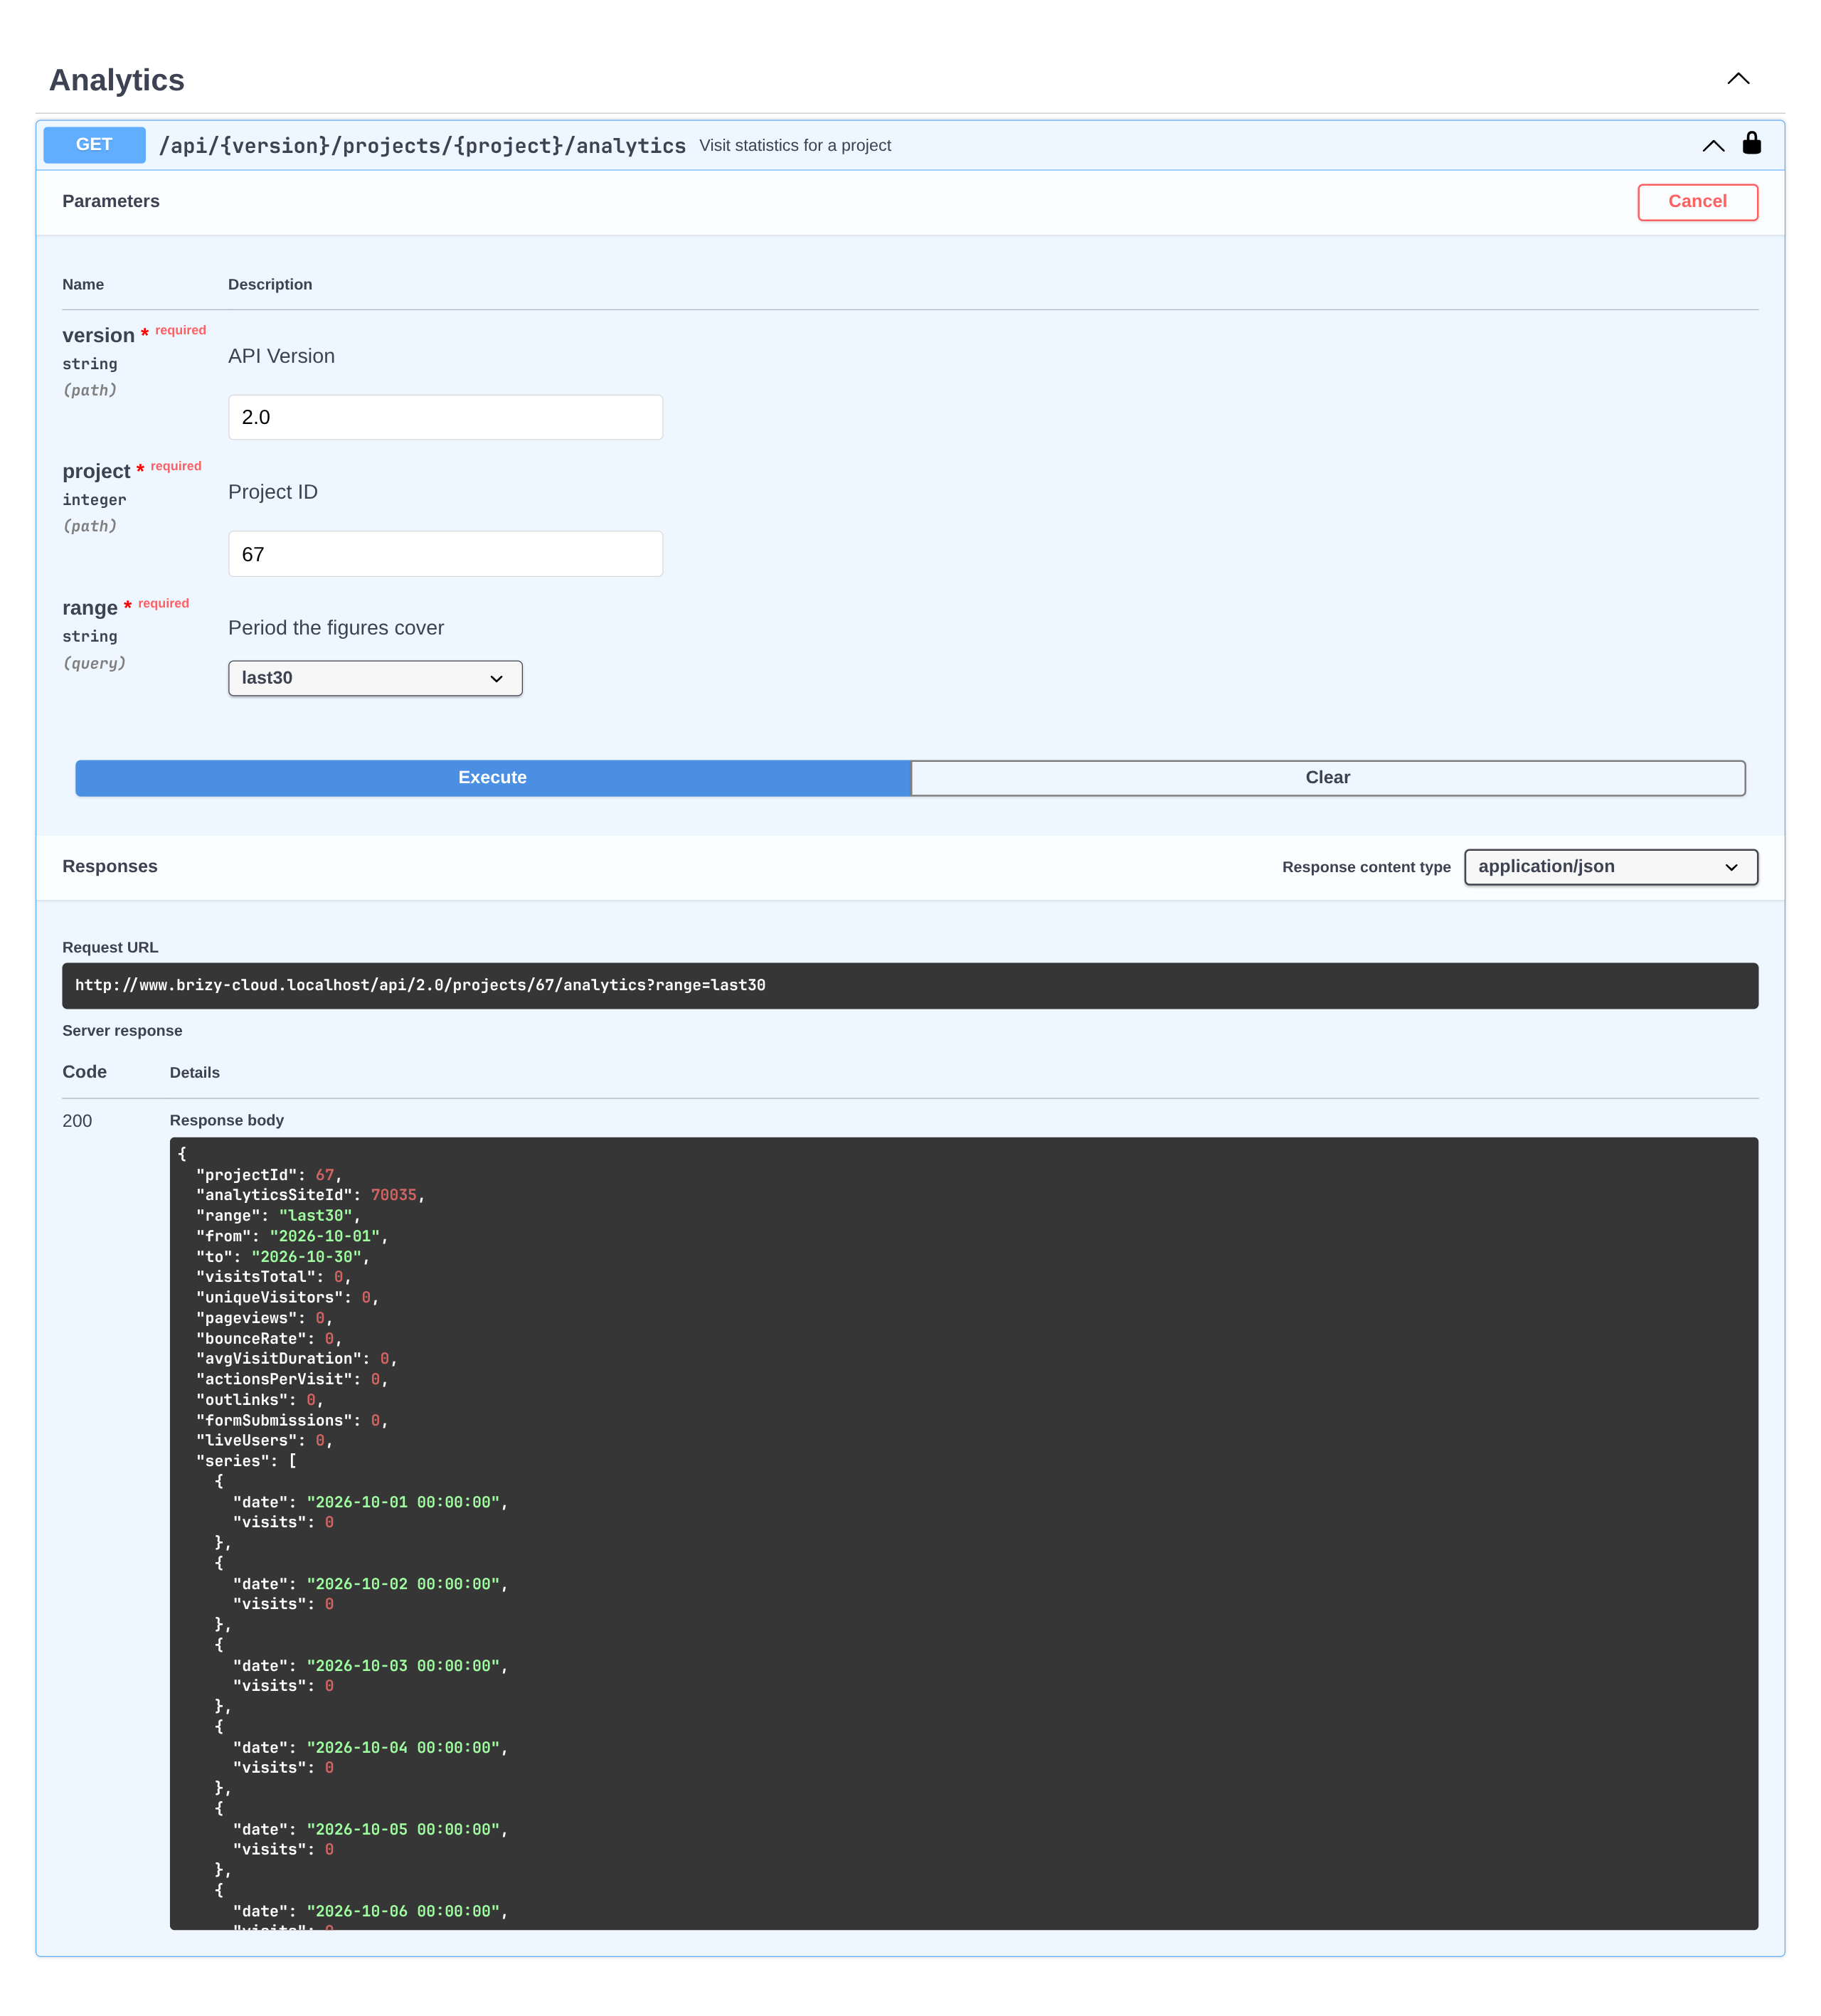Image resolution: width=1821 pixels, height=2016 pixels.
Task: Click the "visitsTotal": 0 line
Action: 273,1277
